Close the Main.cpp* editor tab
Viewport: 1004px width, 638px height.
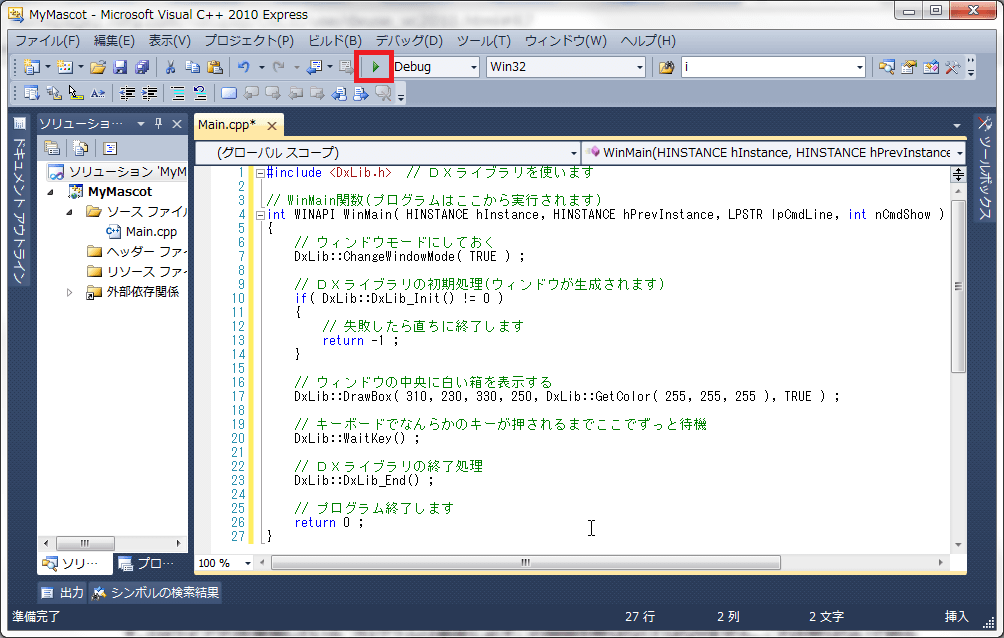click(x=272, y=126)
